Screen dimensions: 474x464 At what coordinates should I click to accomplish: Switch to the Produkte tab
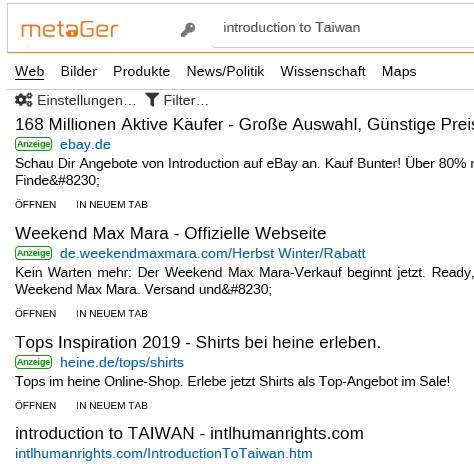coord(142,72)
